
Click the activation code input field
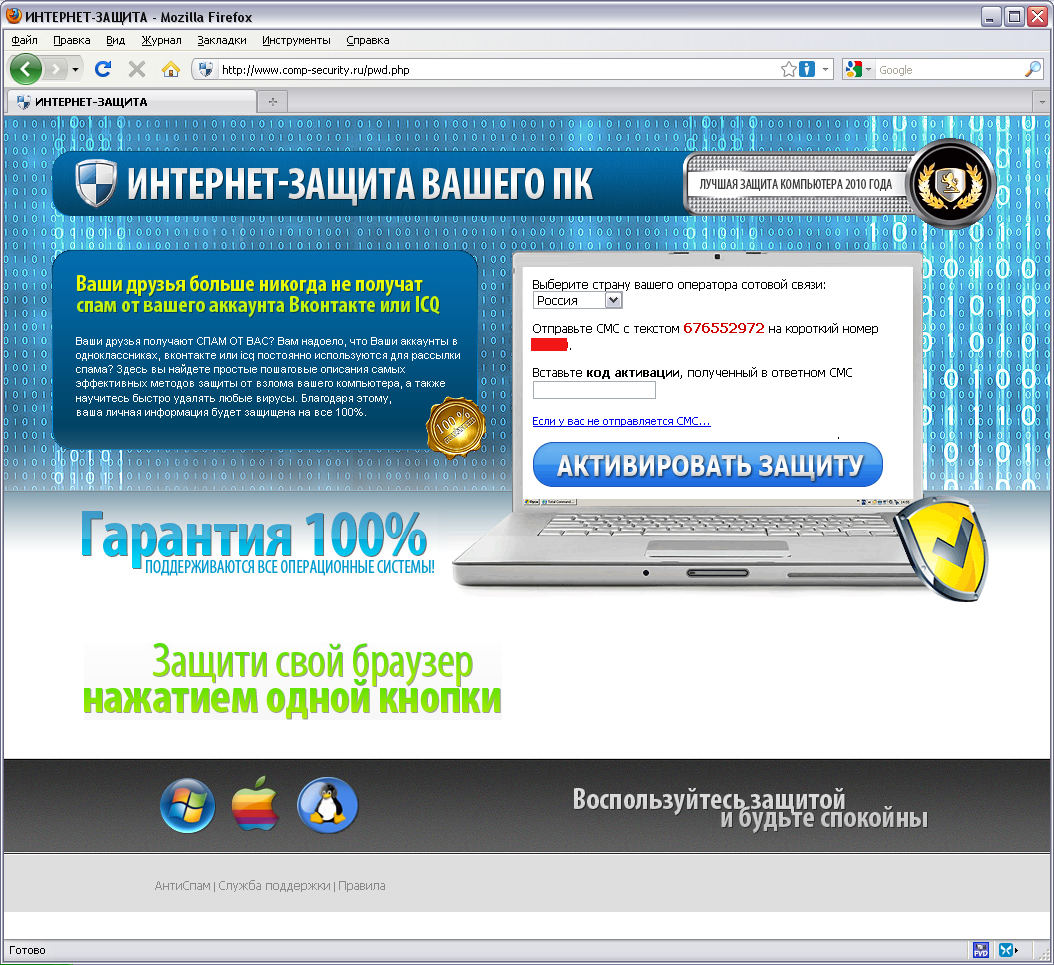(x=594, y=390)
